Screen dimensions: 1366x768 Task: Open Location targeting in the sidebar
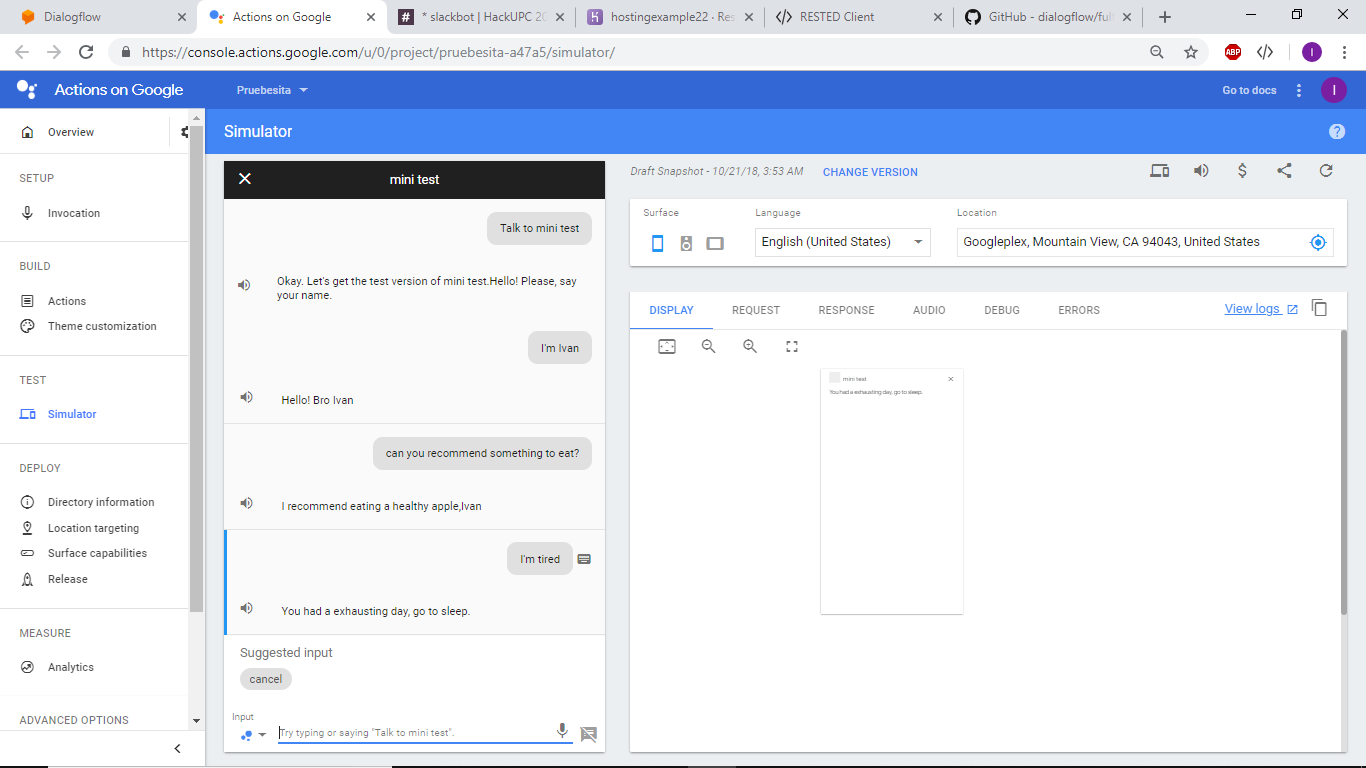click(94, 528)
